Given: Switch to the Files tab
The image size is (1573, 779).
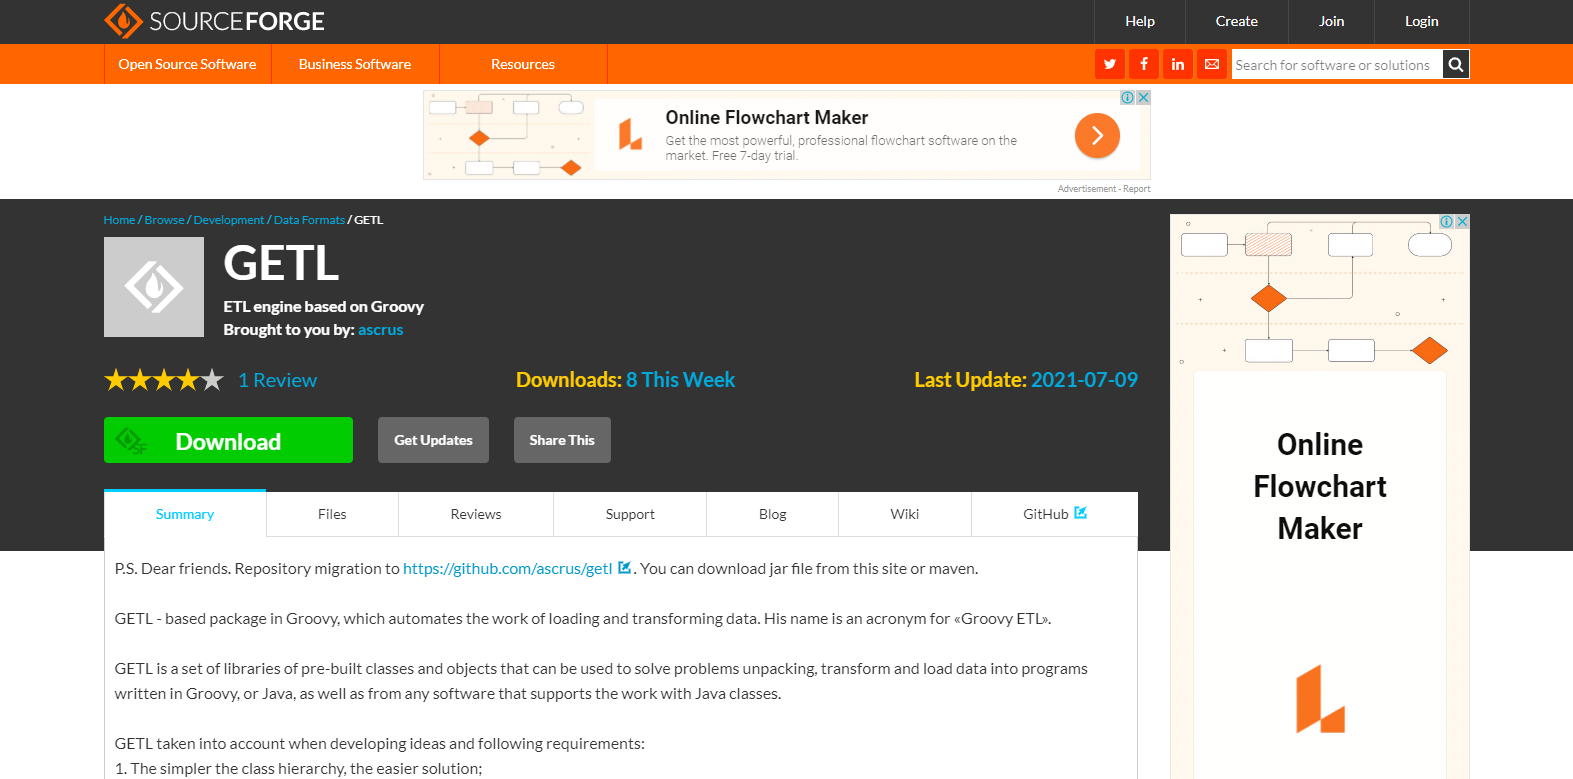Looking at the screenshot, I should [332, 514].
